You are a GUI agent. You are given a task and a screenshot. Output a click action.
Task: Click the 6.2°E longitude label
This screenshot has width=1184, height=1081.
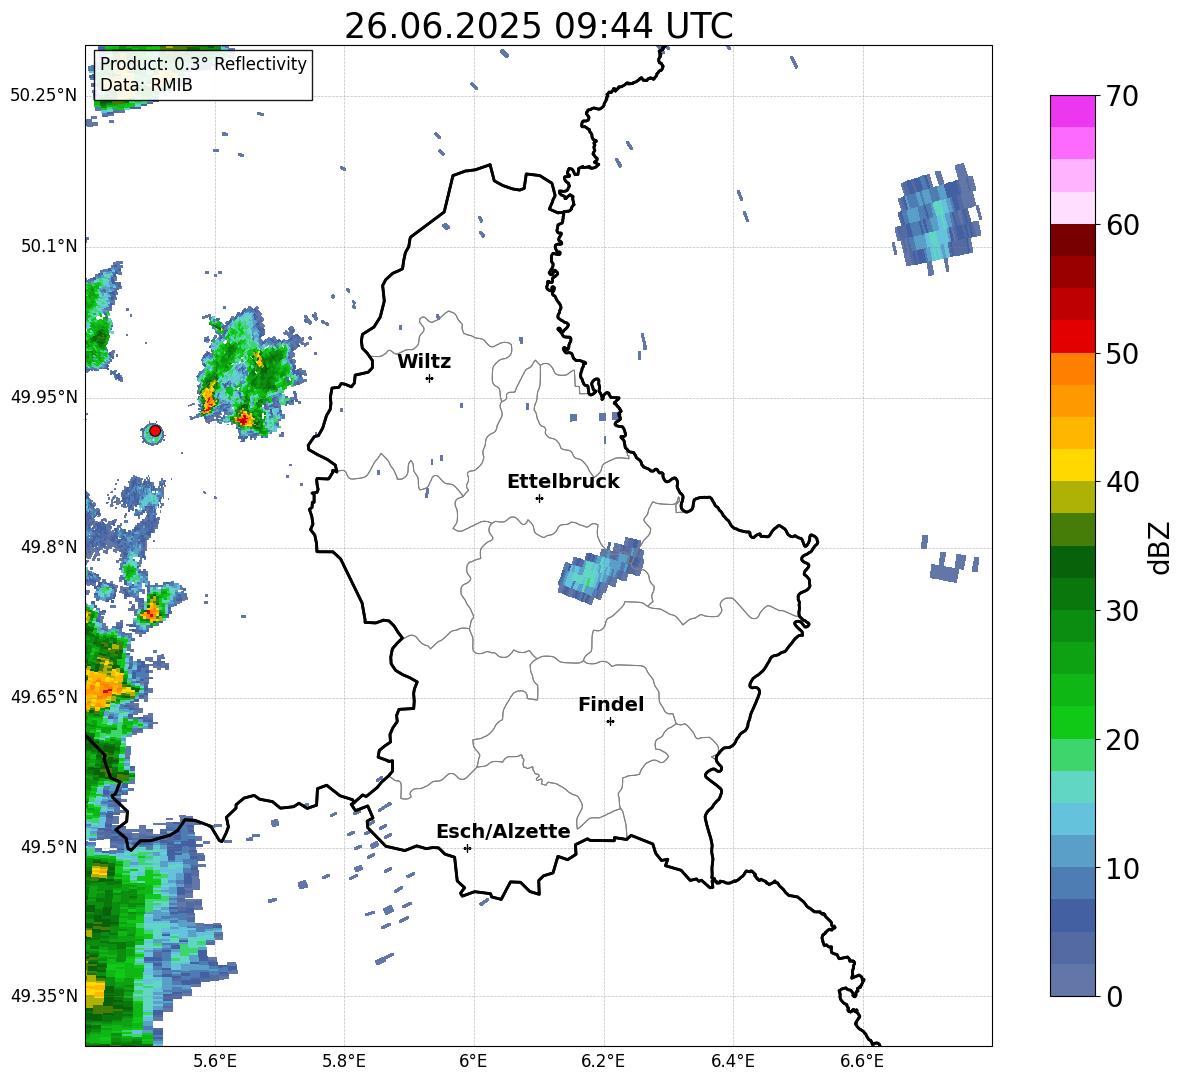pyautogui.click(x=603, y=1061)
